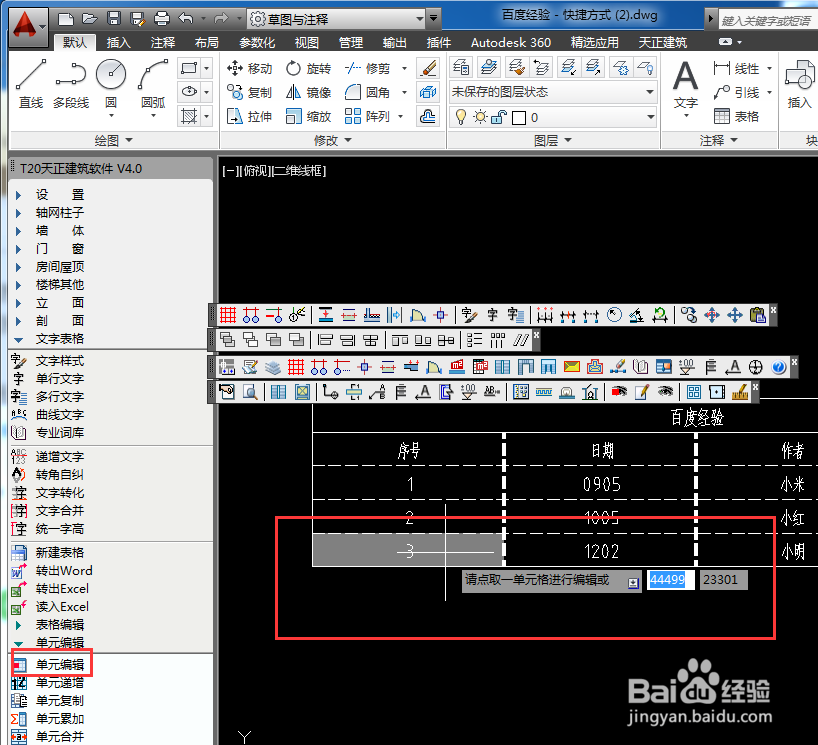Click the 镜像 mirror tool
This screenshot has height=745, width=818.
tap(308, 92)
